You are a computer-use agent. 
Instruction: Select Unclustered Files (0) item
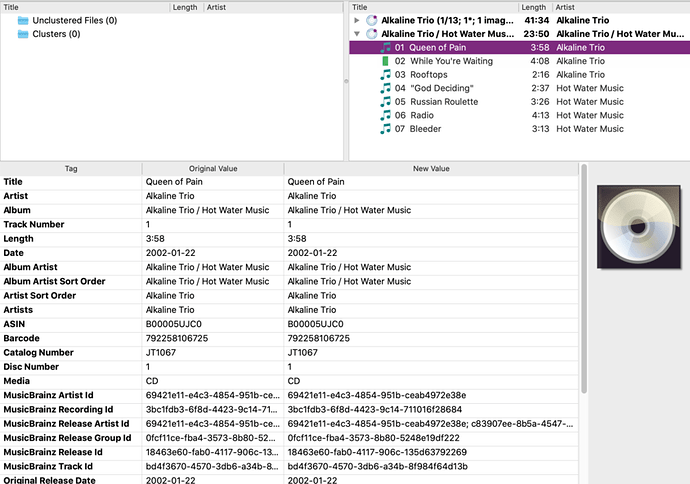[75, 20]
